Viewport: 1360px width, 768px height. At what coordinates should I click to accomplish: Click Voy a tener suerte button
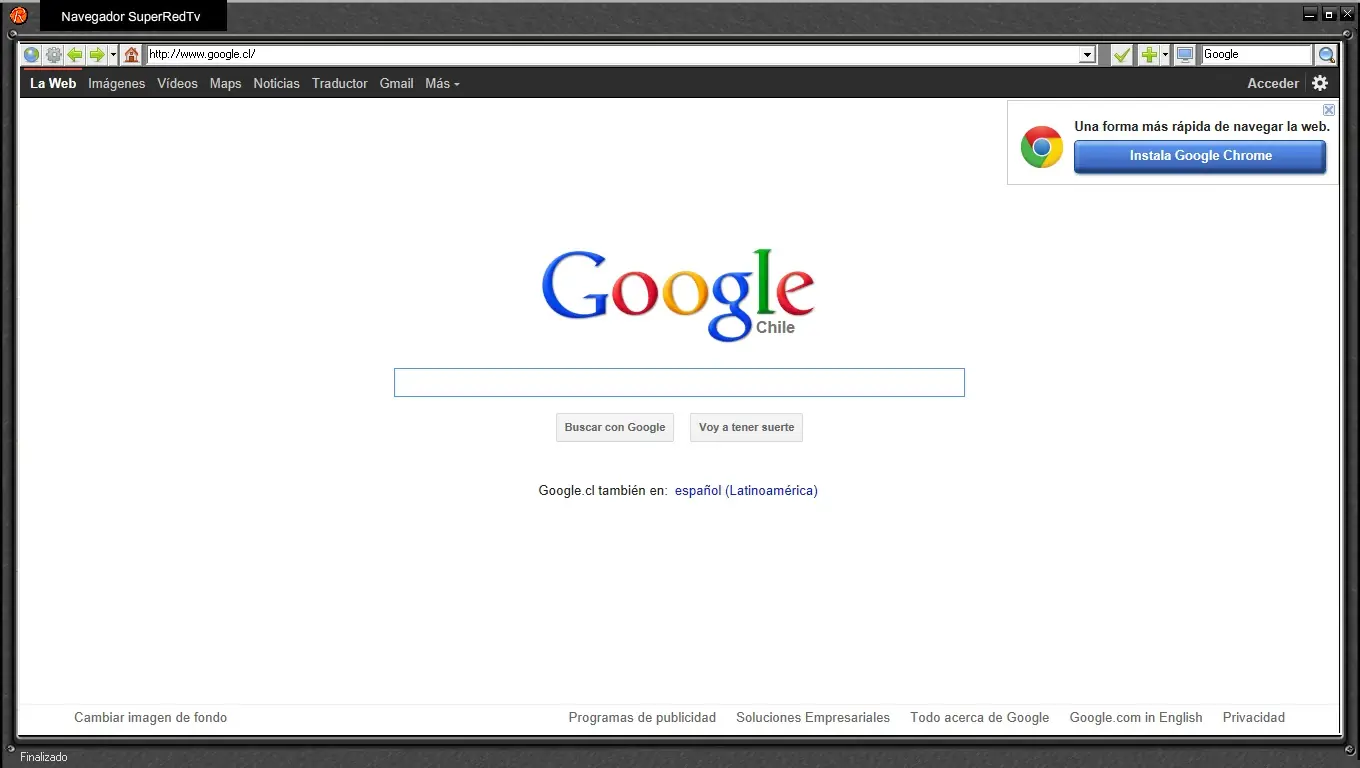pyautogui.click(x=746, y=428)
